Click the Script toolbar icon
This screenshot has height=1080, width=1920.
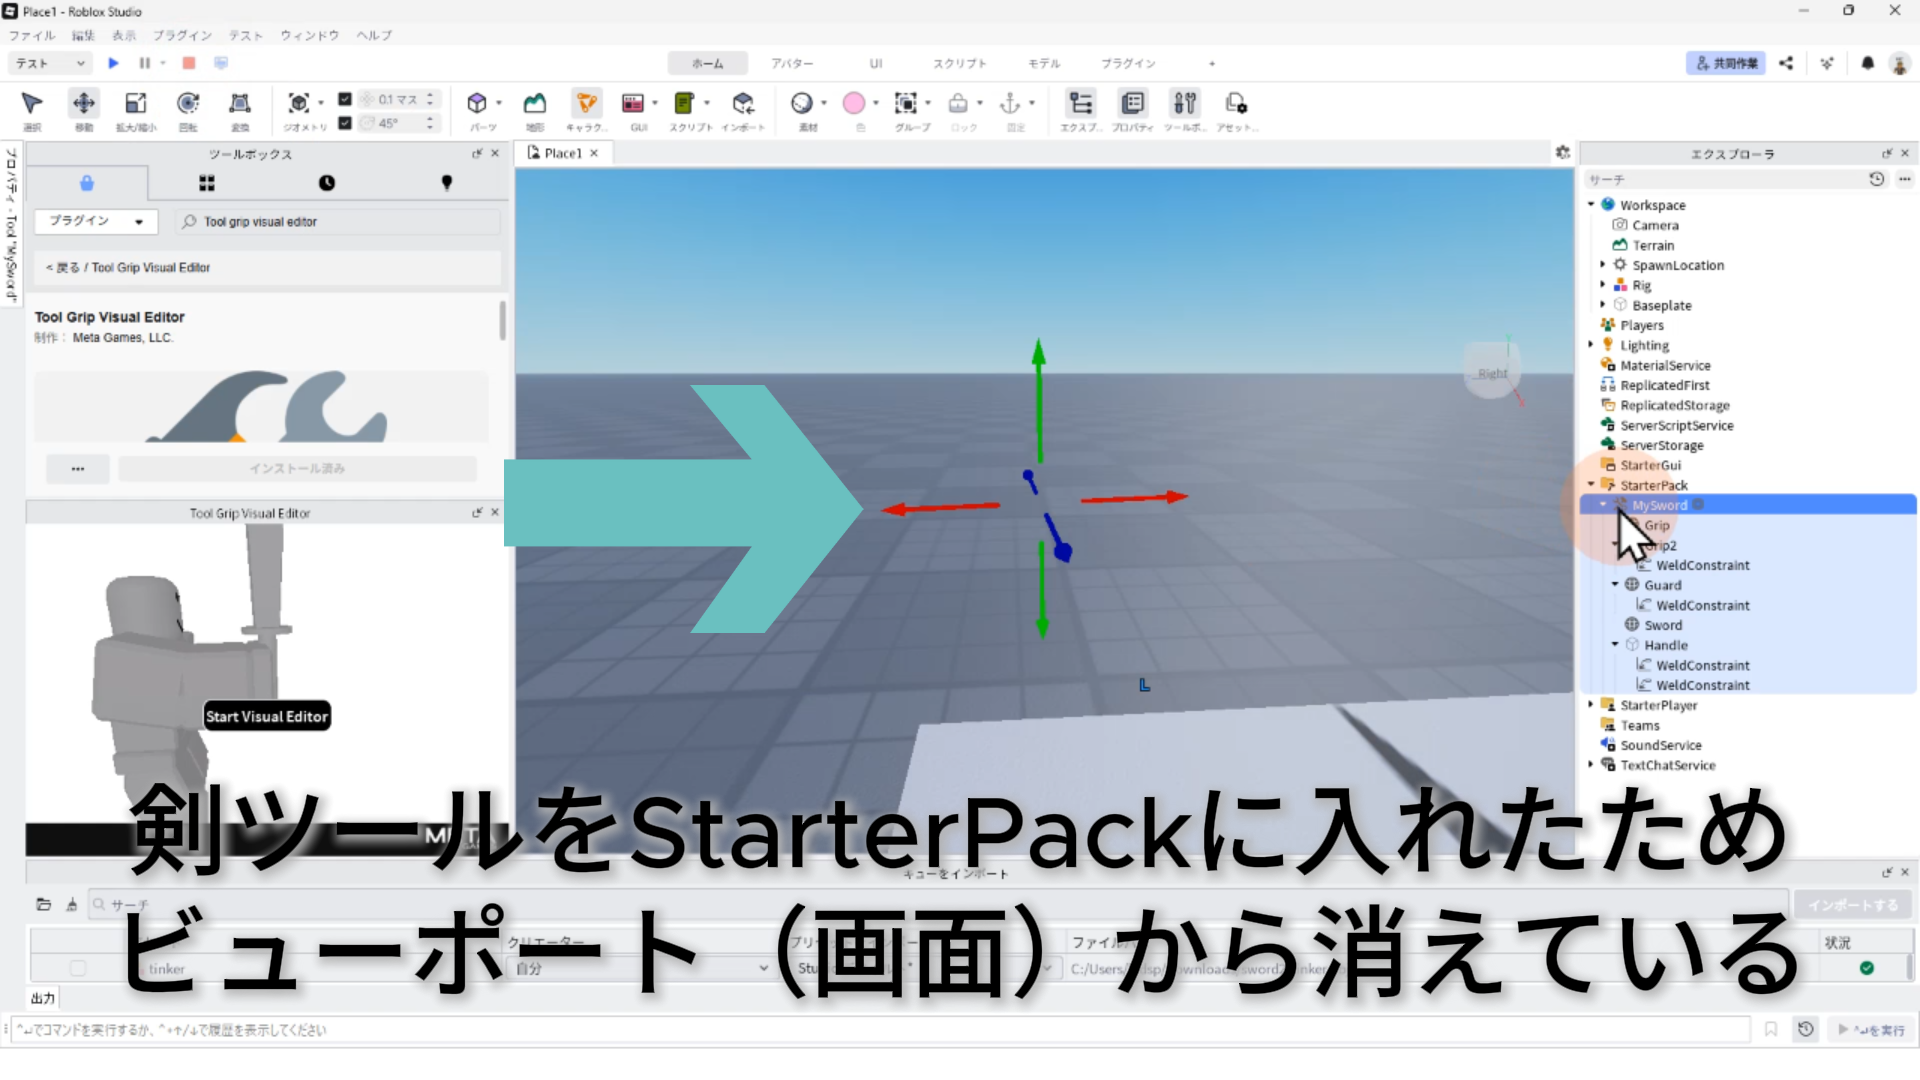click(x=685, y=104)
